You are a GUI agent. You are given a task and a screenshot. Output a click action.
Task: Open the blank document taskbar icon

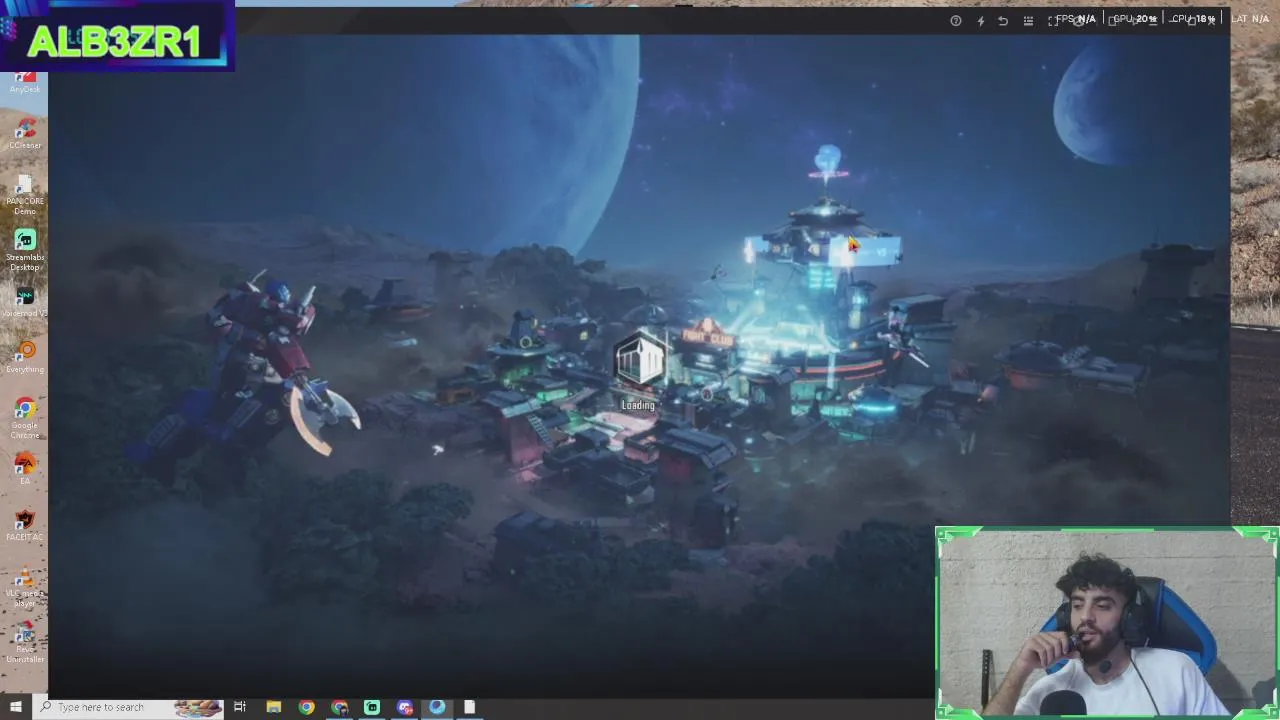tap(469, 707)
